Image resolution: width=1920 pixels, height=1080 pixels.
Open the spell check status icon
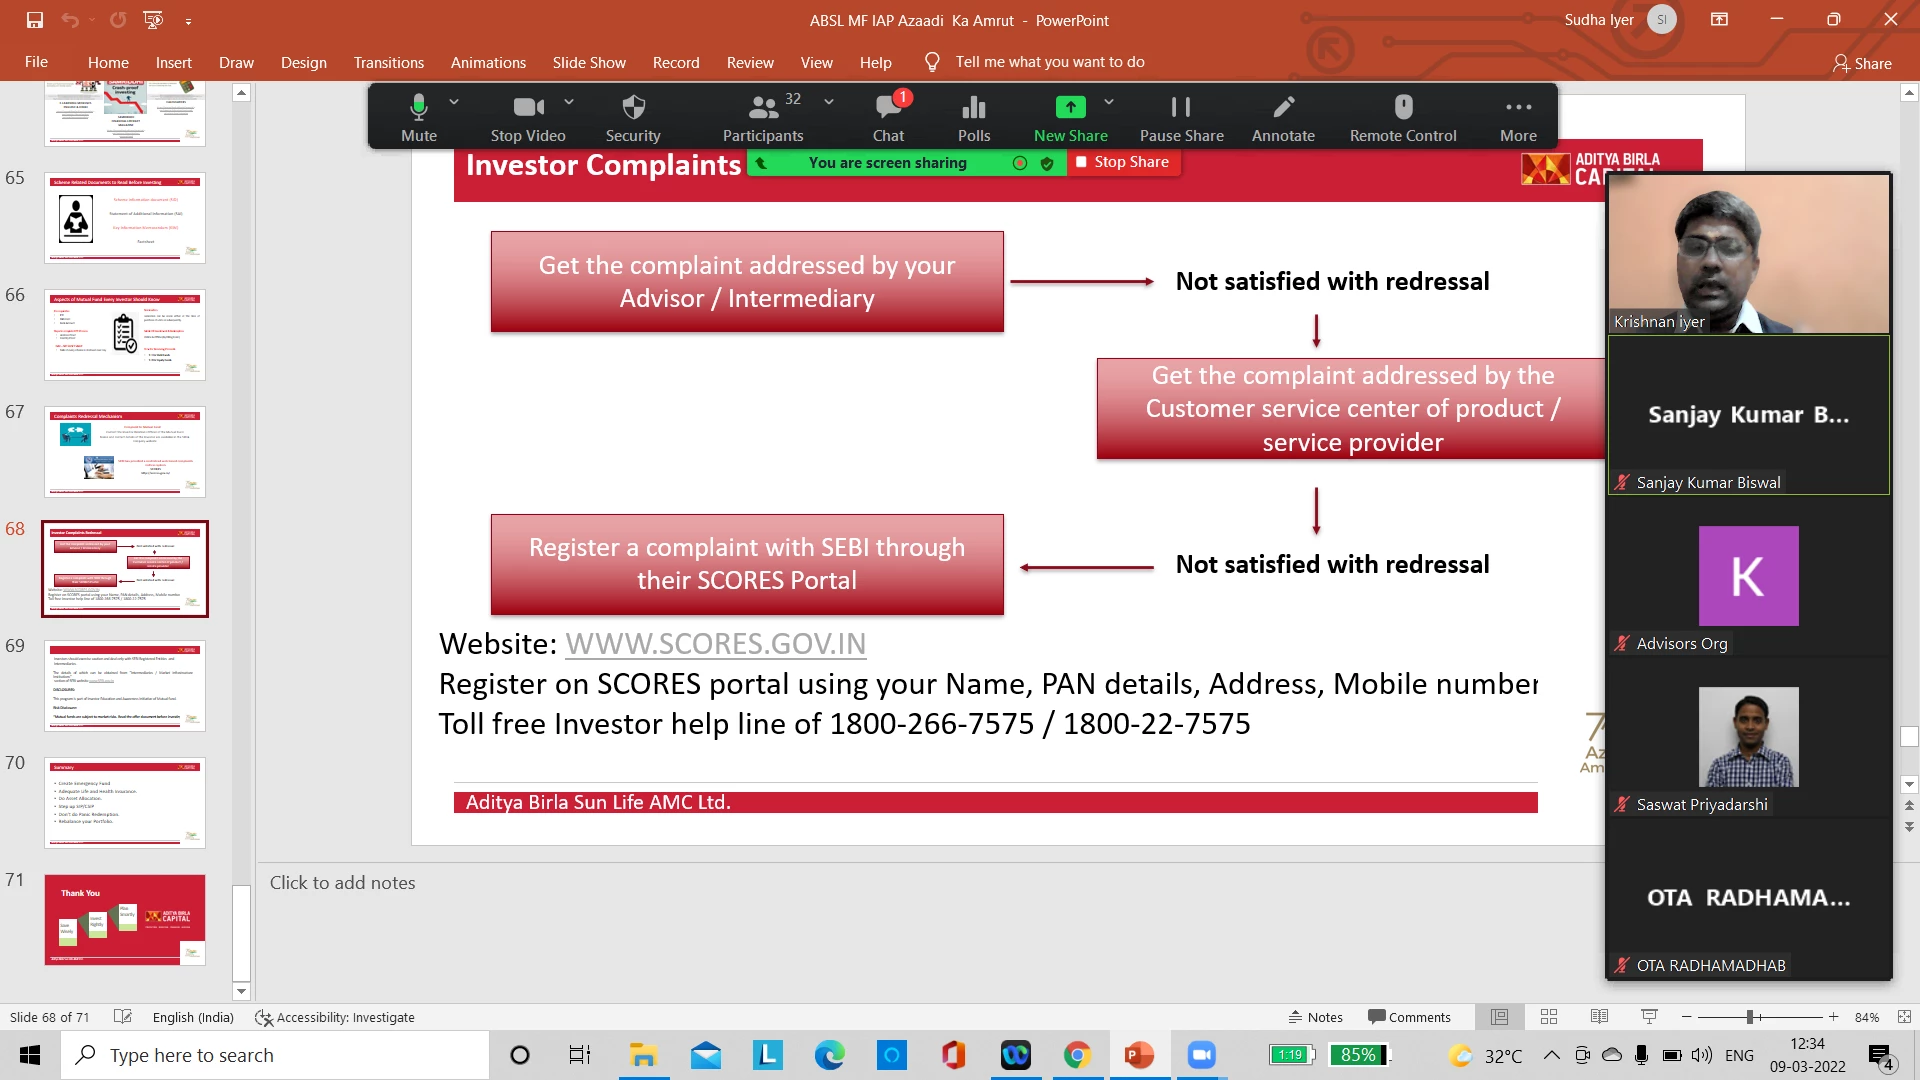(123, 1017)
